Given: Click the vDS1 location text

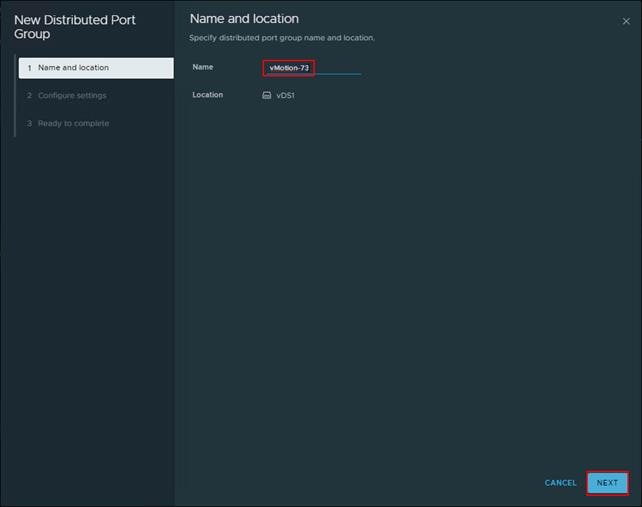Looking at the screenshot, I should pos(285,95).
